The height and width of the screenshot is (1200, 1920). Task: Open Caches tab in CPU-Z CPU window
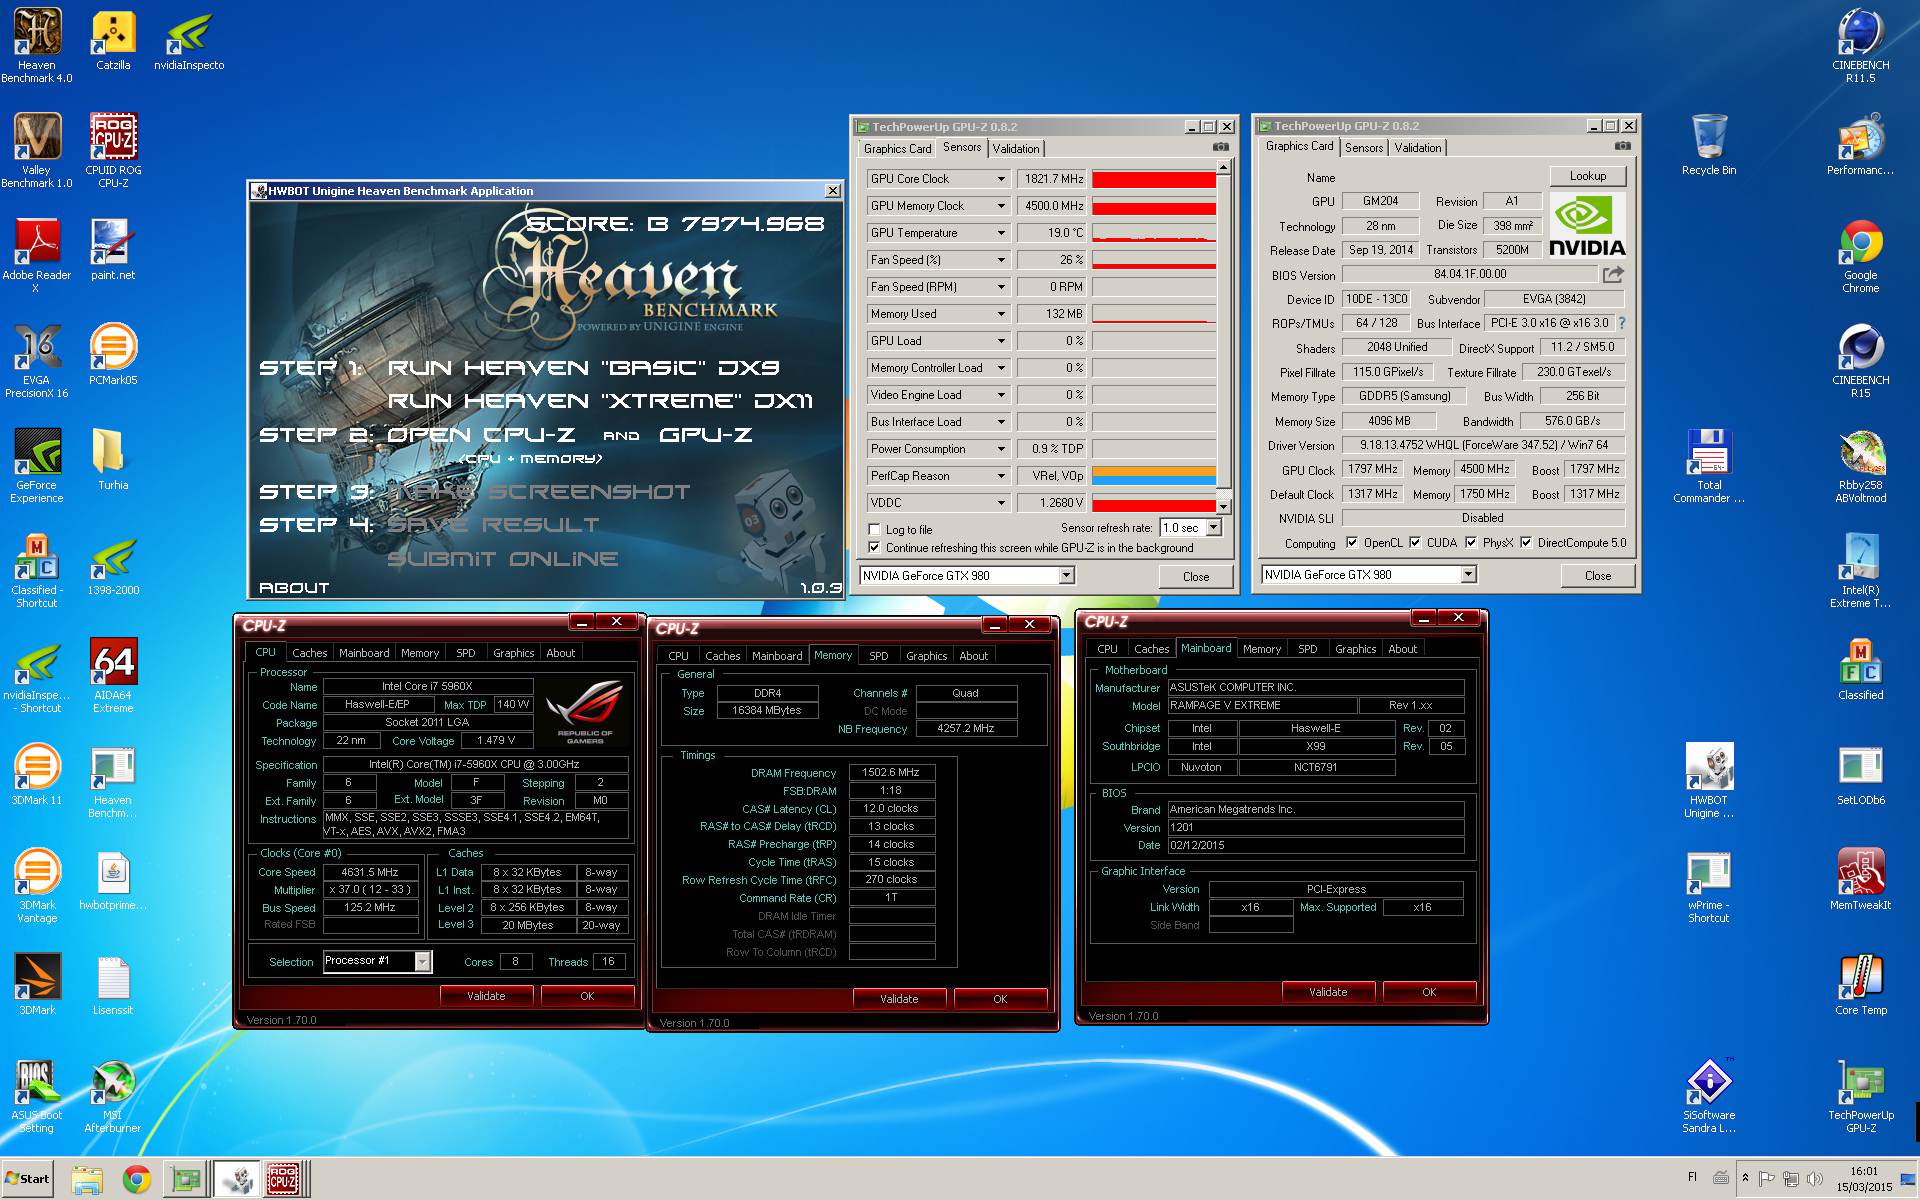tap(310, 653)
